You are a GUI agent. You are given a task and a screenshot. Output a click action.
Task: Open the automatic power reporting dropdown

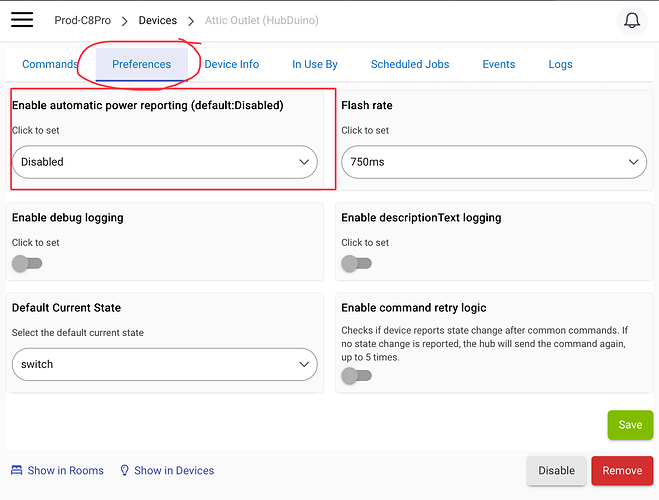(x=165, y=162)
